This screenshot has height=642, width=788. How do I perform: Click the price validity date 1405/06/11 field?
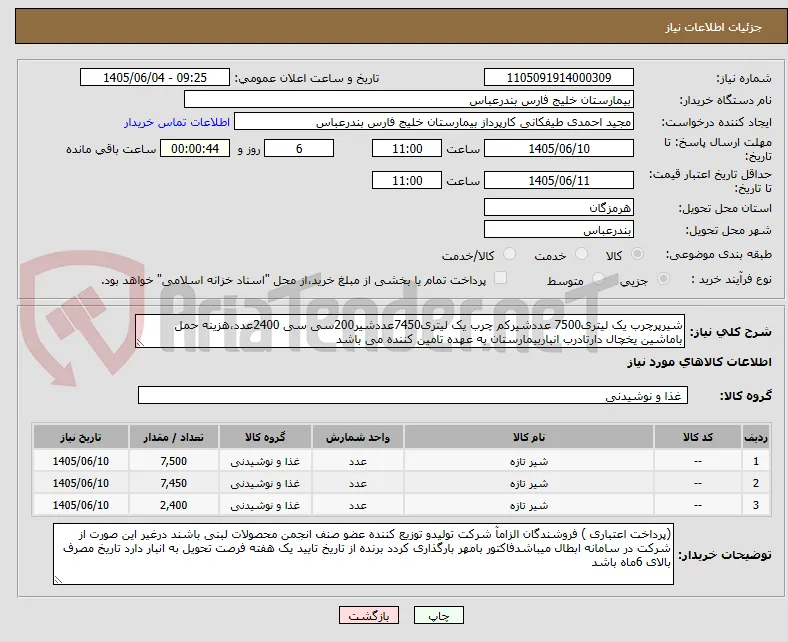coord(559,180)
